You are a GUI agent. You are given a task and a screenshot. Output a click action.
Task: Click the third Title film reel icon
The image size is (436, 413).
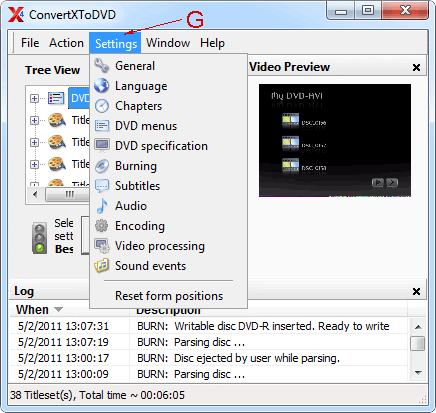click(57, 164)
